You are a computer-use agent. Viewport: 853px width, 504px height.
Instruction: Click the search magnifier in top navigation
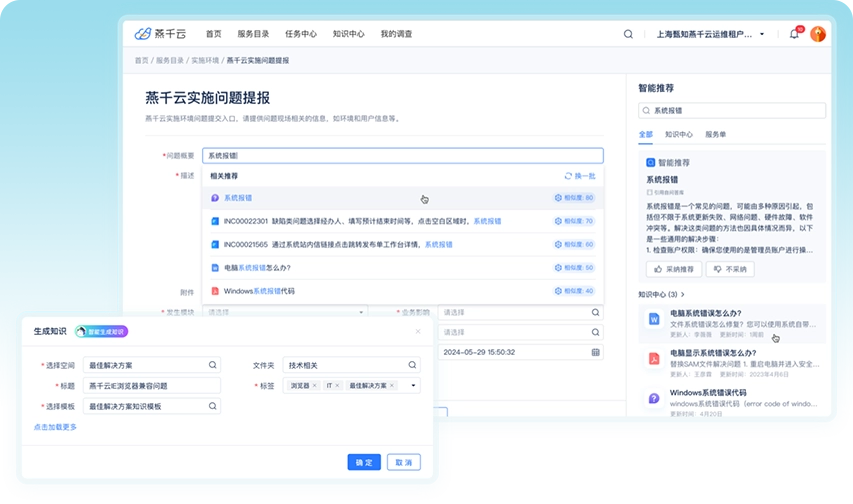click(x=628, y=34)
